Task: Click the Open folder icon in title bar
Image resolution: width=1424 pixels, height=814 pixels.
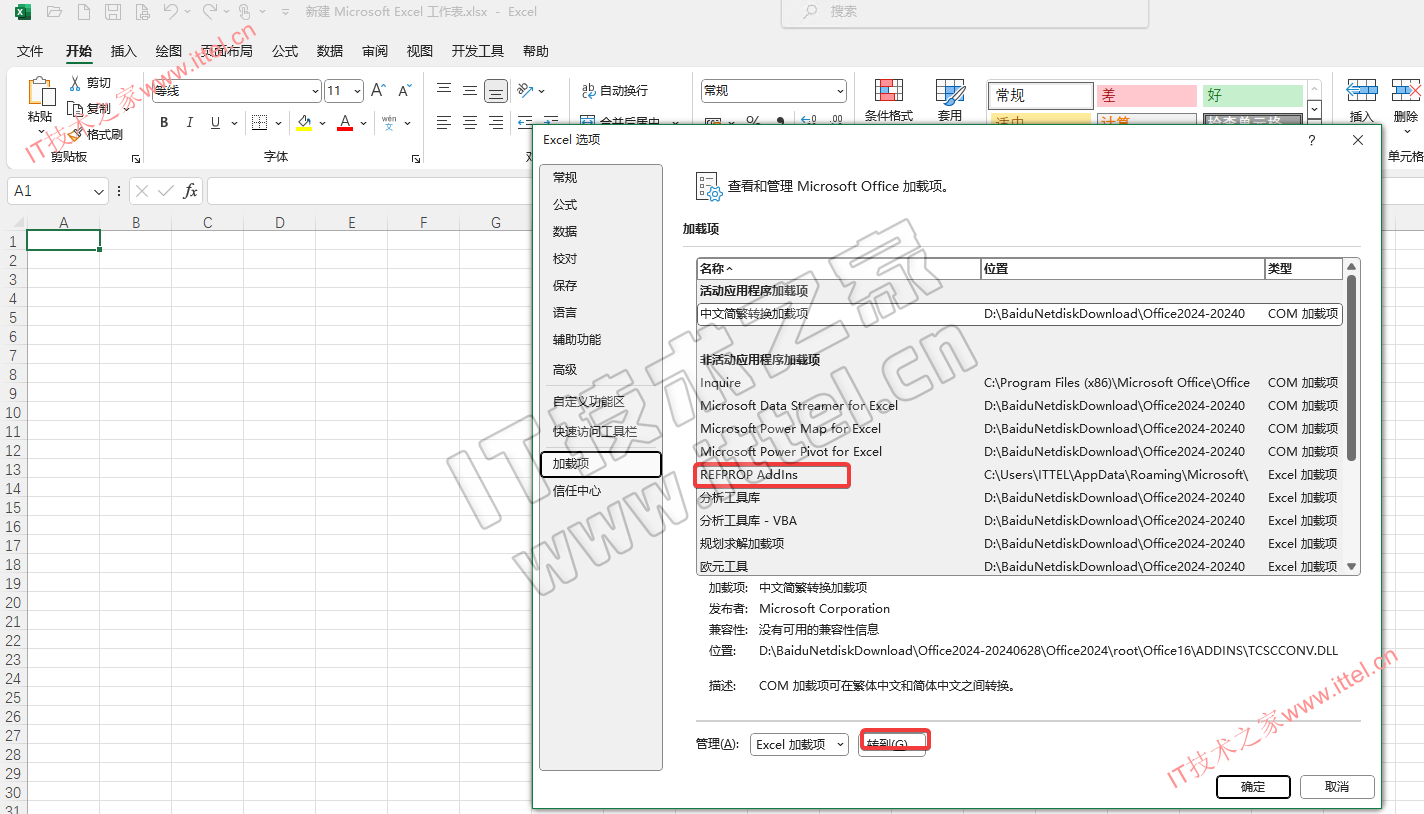Action: [x=54, y=12]
